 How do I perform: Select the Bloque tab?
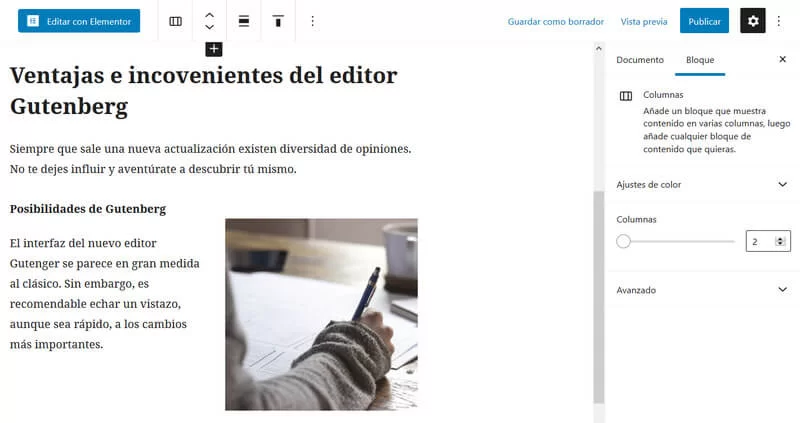[x=700, y=60]
